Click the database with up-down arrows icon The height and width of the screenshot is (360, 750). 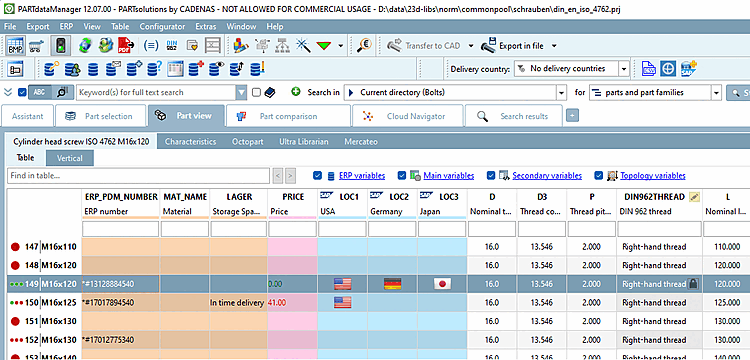click(x=237, y=69)
